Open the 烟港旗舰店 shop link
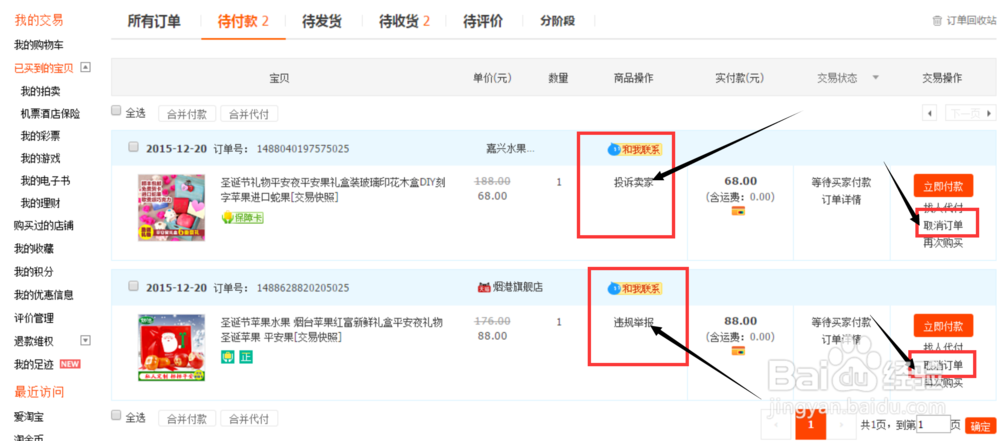This screenshot has height=441, width=1000. tap(518, 288)
